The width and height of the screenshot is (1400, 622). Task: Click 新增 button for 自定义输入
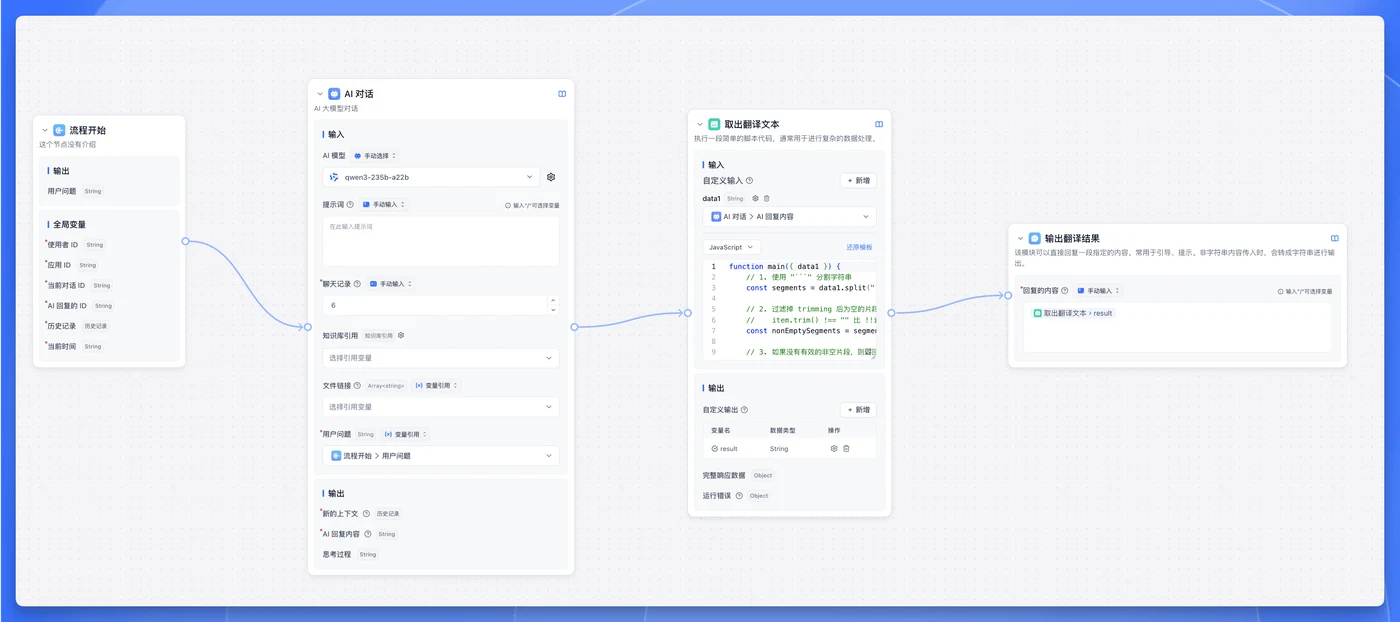tap(858, 181)
